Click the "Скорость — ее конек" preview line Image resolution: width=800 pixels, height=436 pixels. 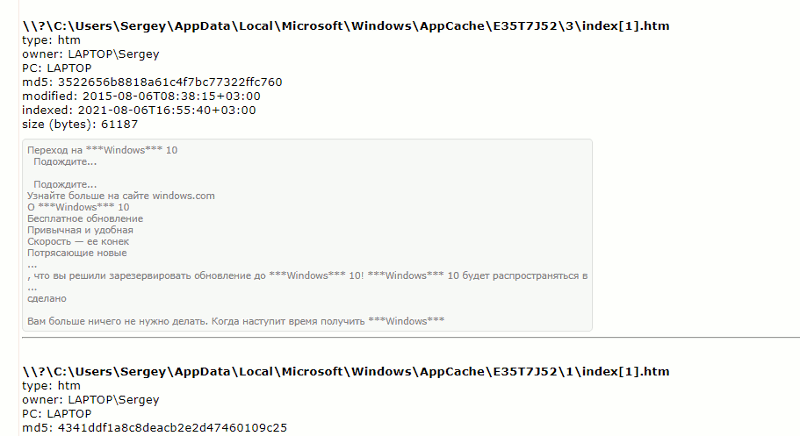(x=78, y=241)
